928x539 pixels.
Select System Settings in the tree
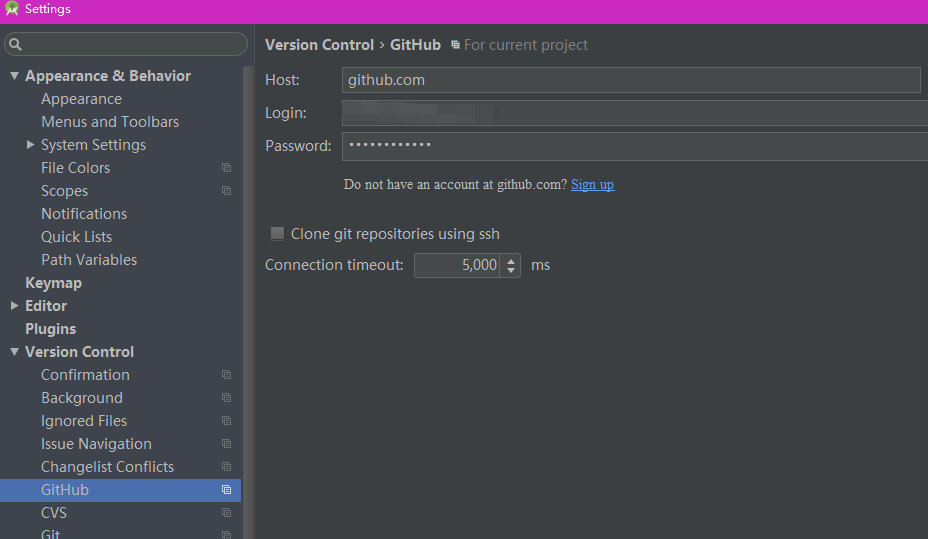(x=94, y=145)
